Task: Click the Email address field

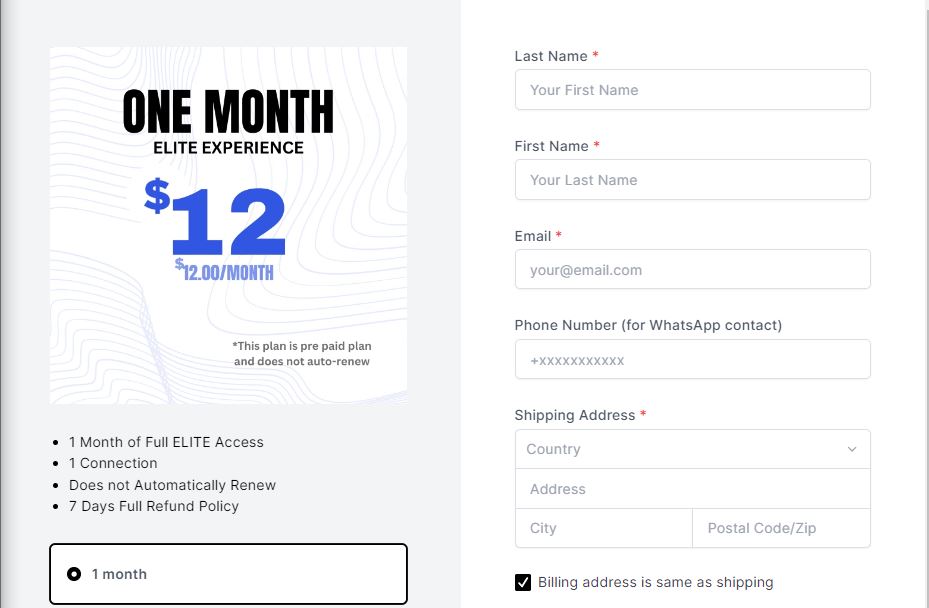Action: [693, 270]
